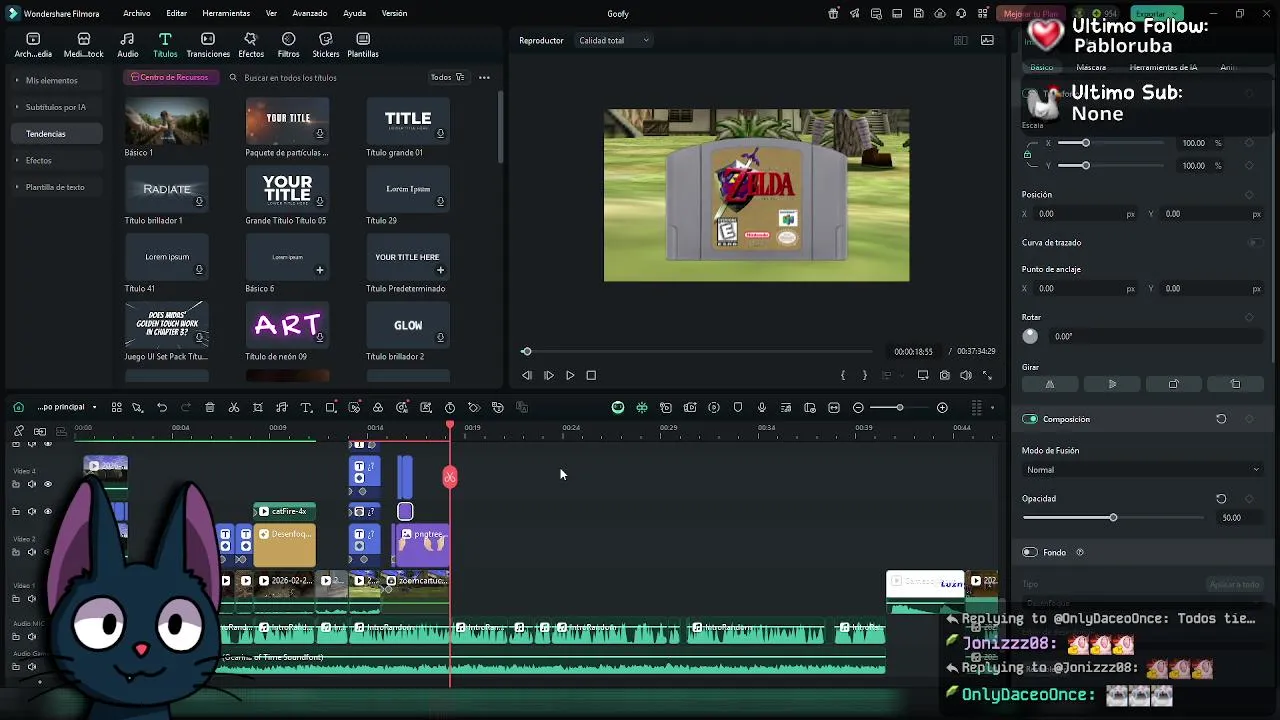This screenshot has width=1280, height=720.
Task: Toggle the green snapping icon in timeline toolbar
Action: click(642, 407)
